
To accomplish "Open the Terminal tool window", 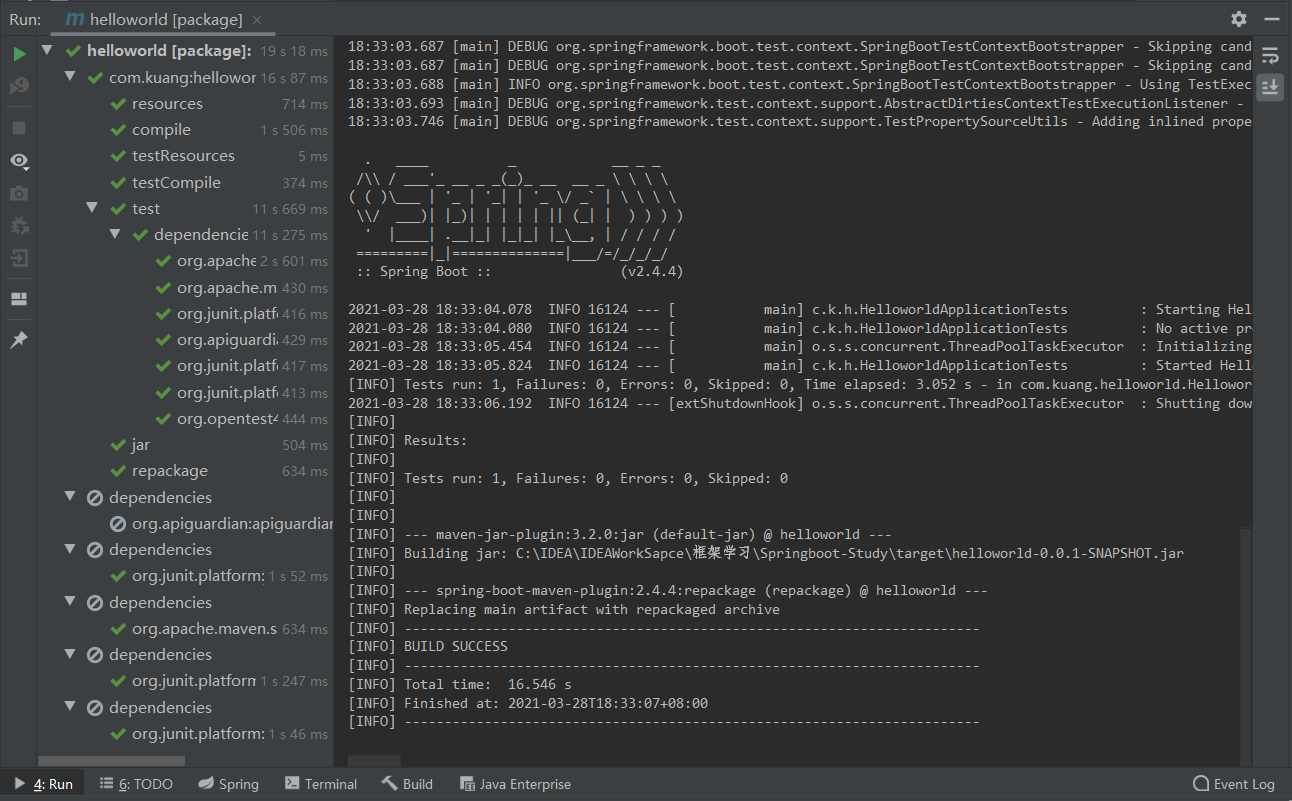I will (x=320, y=784).
